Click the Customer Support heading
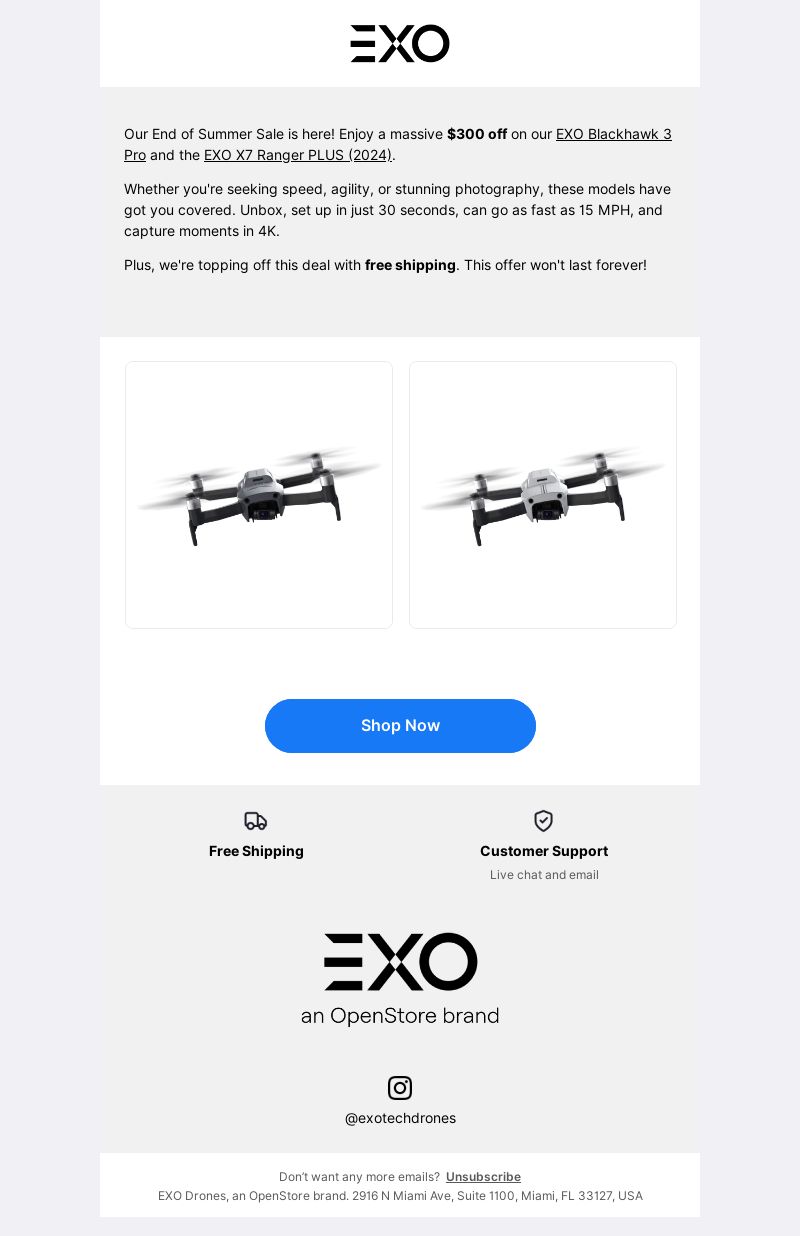The width and height of the screenshot is (800, 1236). [544, 851]
